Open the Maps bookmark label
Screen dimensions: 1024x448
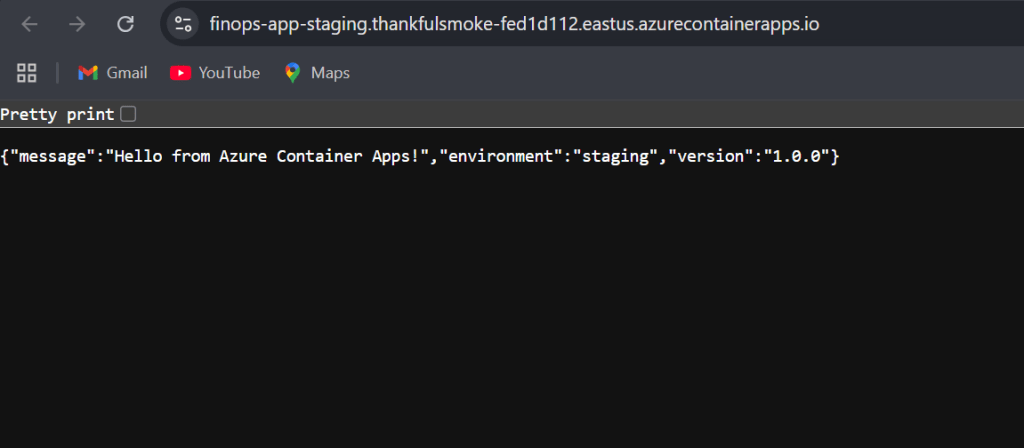tap(330, 72)
